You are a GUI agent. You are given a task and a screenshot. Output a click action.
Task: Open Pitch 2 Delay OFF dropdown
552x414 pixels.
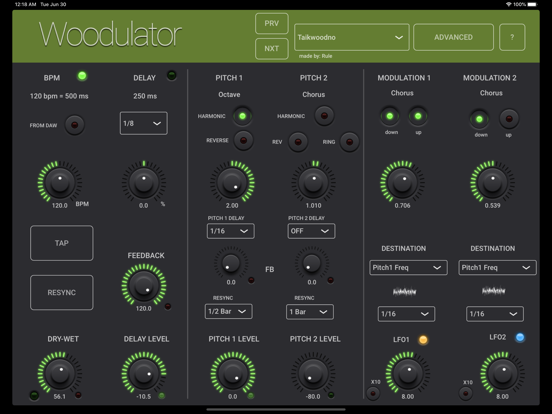(311, 231)
